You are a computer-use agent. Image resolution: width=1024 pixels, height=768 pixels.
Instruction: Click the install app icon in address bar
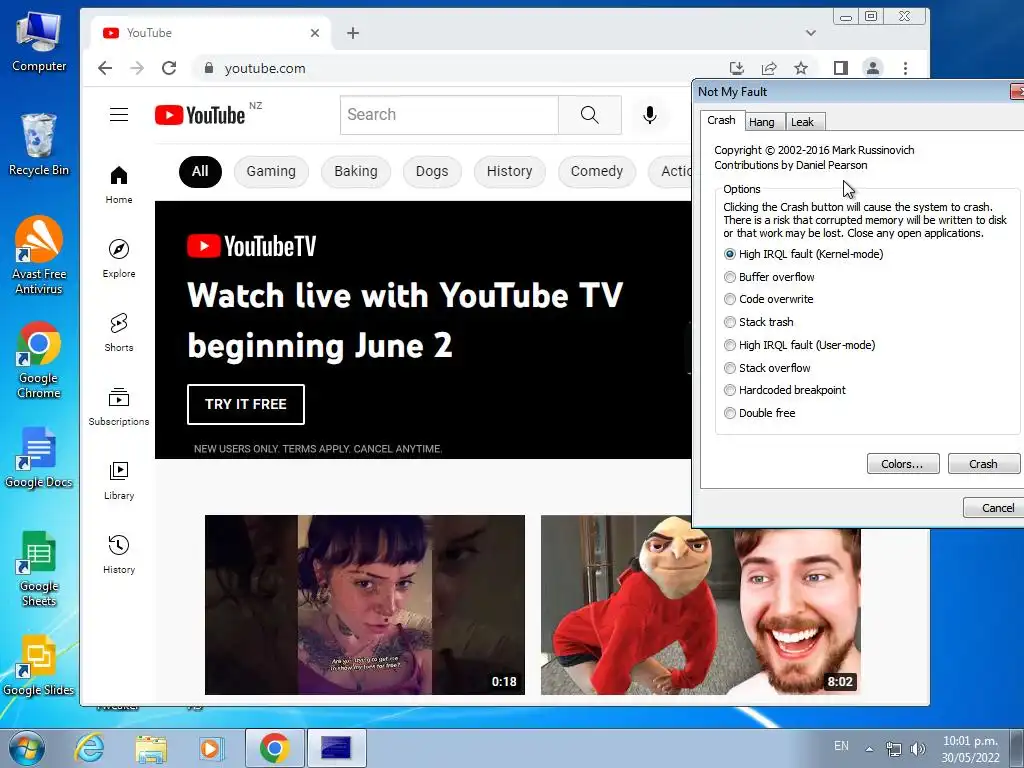pos(737,68)
